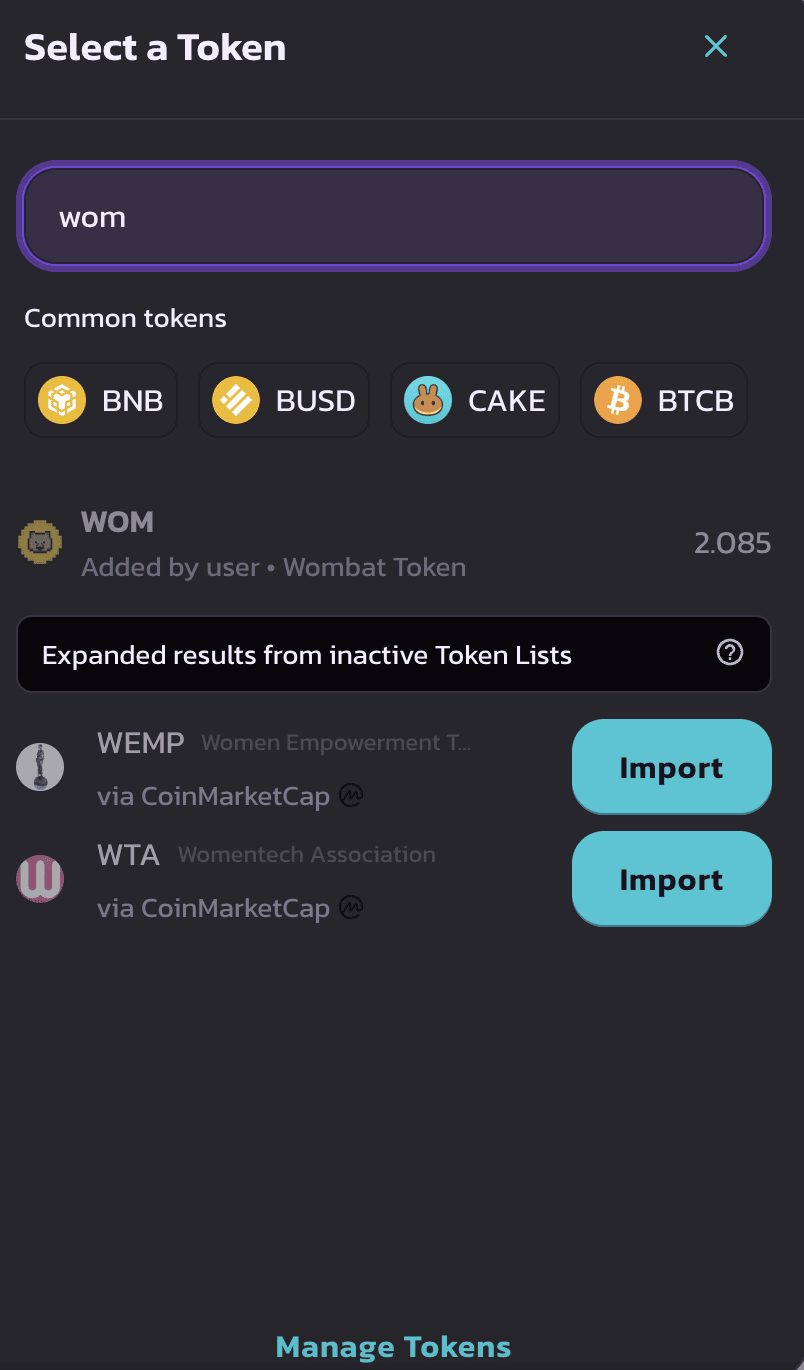Click the BNB coin icon
The image size is (804, 1370).
[x=62, y=401]
